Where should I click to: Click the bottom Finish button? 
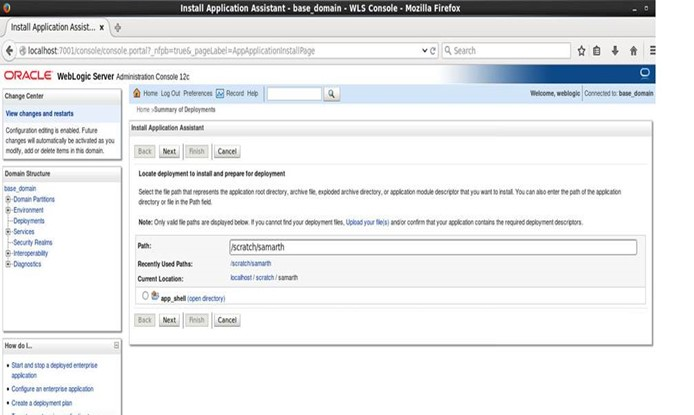click(x=197, y=320)
